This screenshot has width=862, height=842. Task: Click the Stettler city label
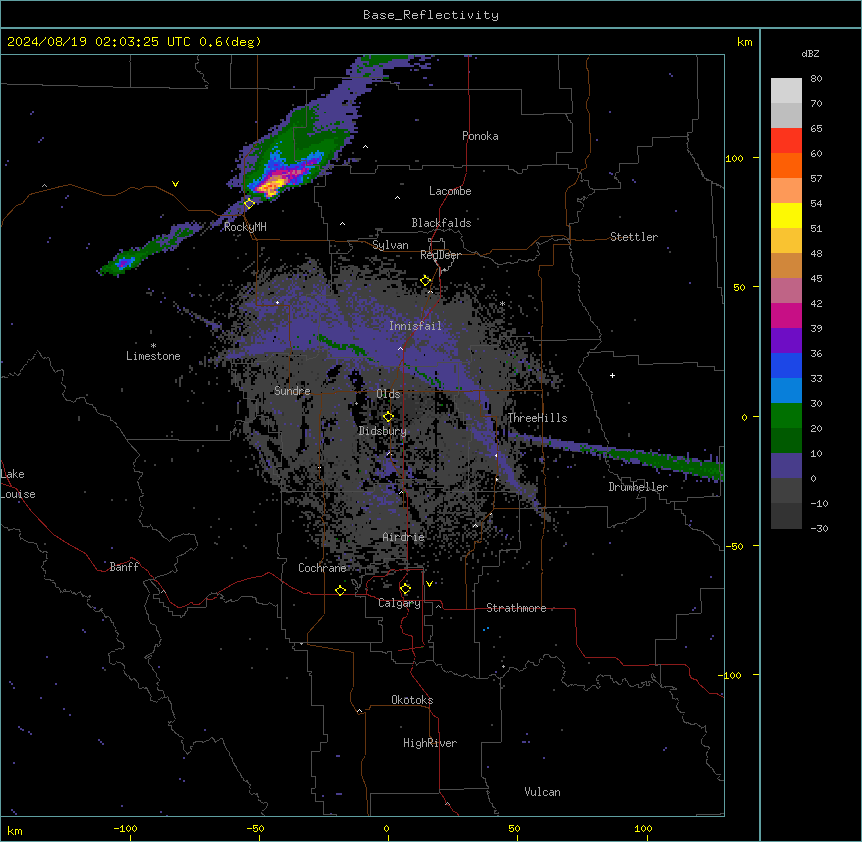634,237
